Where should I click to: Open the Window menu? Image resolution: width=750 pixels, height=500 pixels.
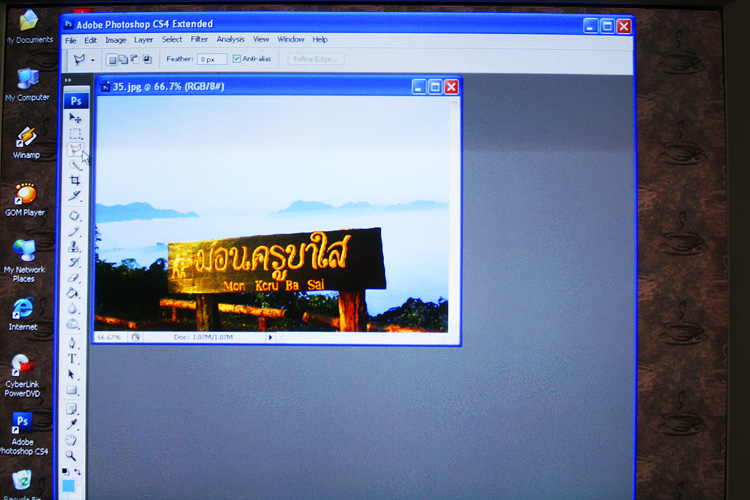(x=291, y=39)
